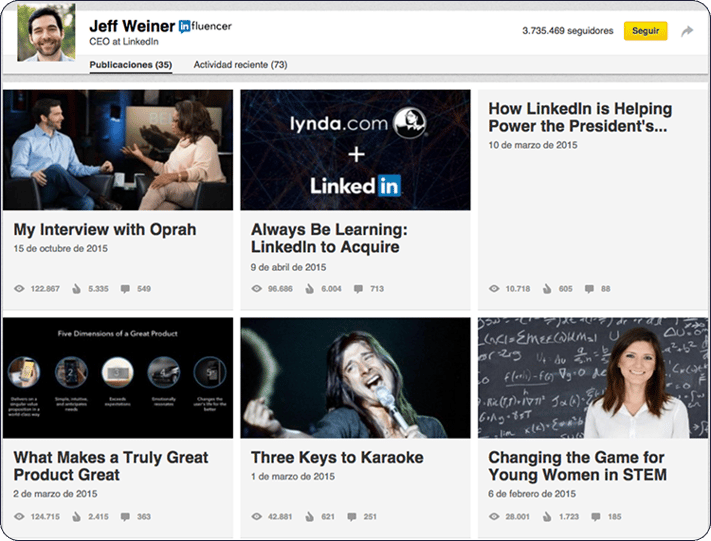Open the Publicaciones (35) tab
711x541 pixels.
click(131, 65)
